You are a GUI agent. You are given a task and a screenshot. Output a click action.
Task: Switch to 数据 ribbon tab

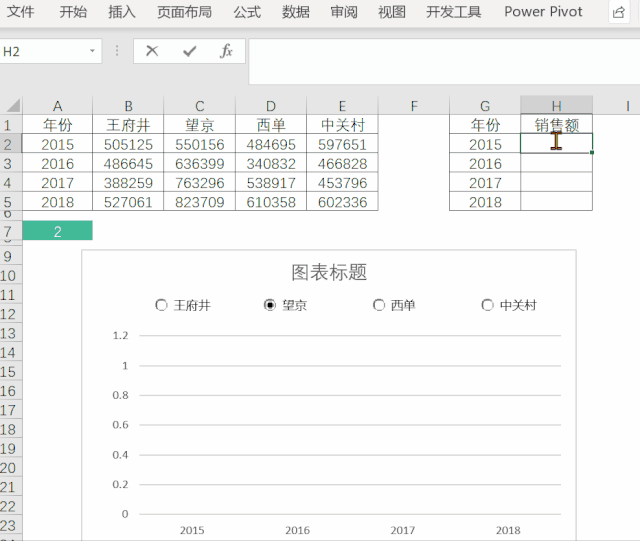(x=296, y=12)
